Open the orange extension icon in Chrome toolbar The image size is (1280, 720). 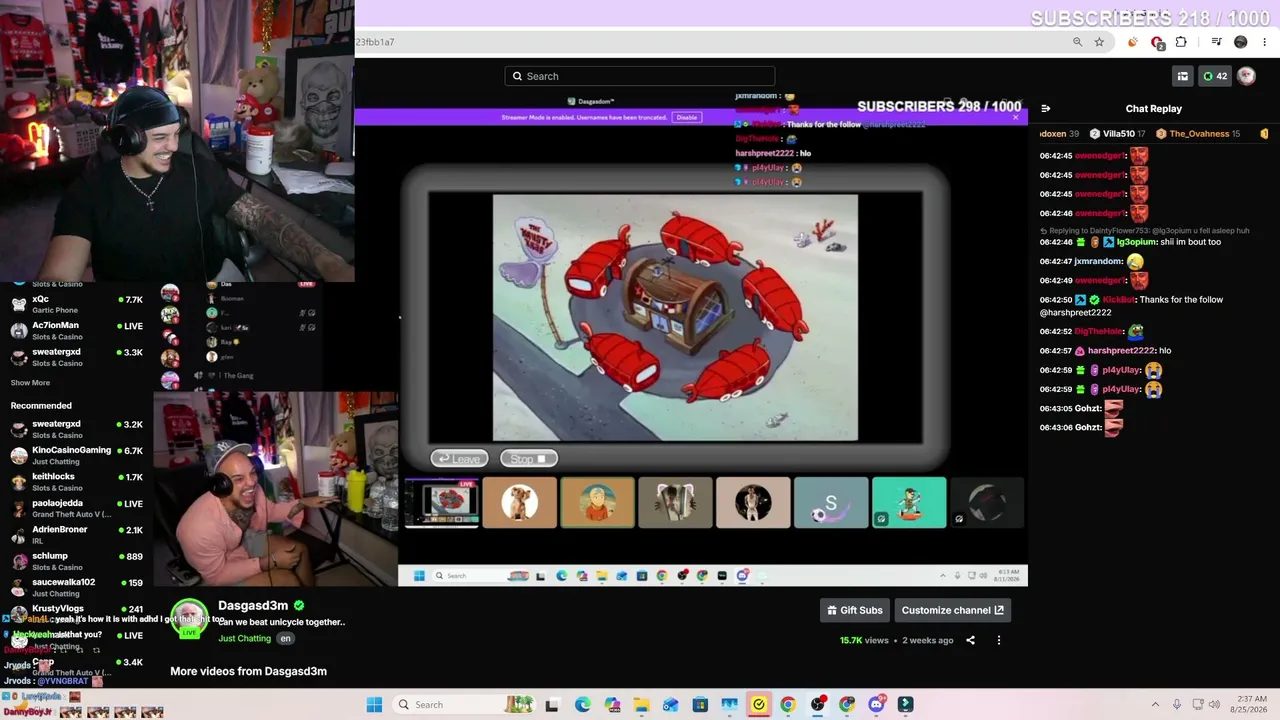[1132, 42]
